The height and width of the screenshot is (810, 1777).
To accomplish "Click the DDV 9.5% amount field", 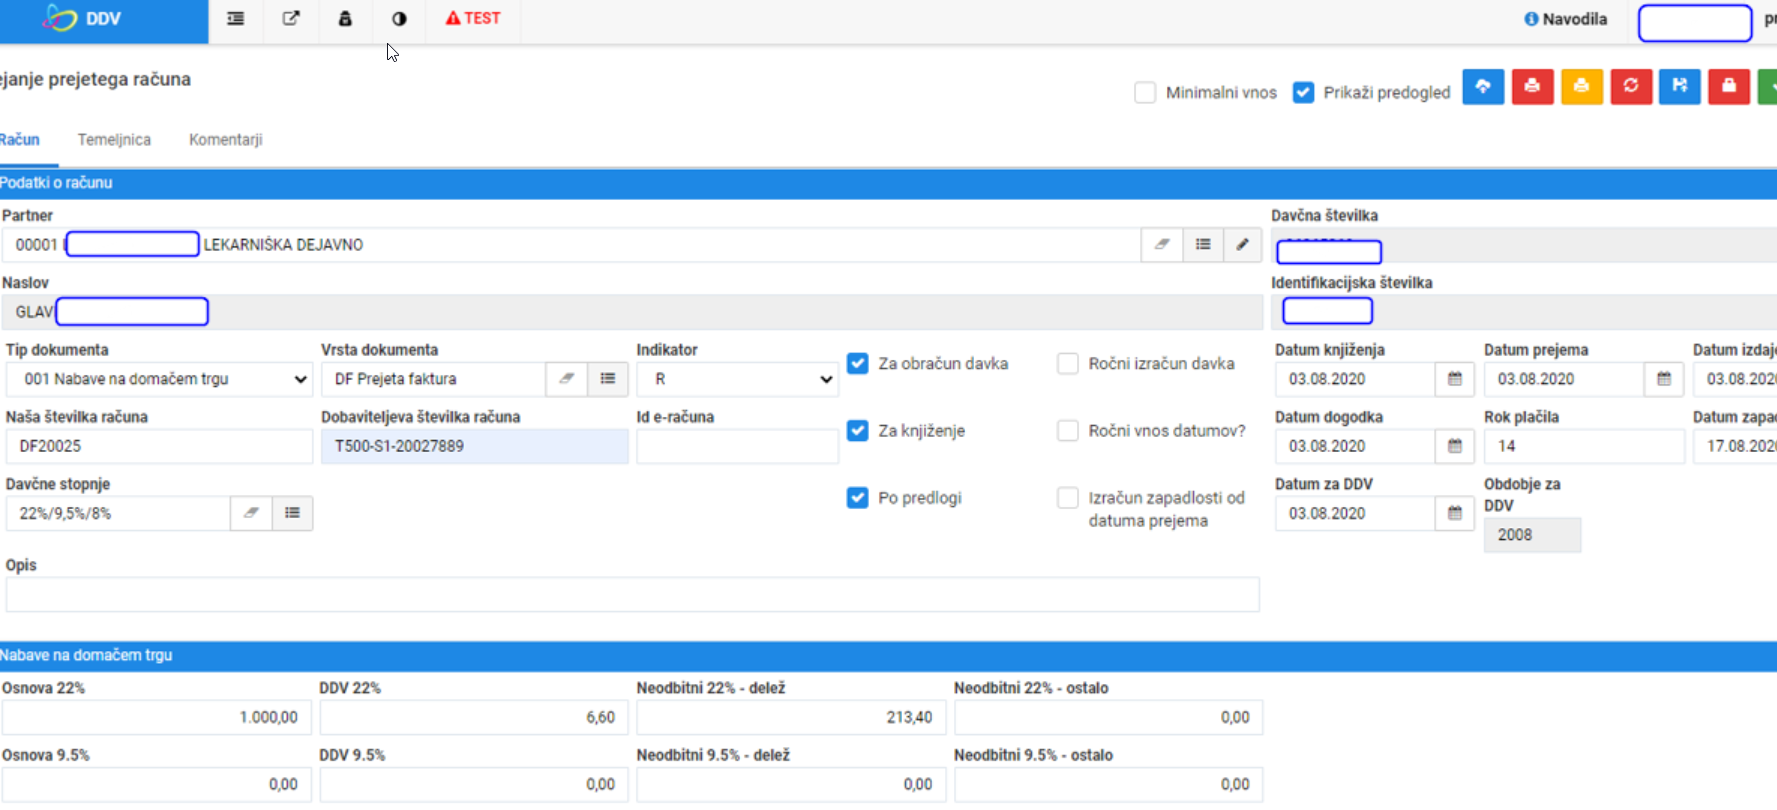I will [474, 784].
